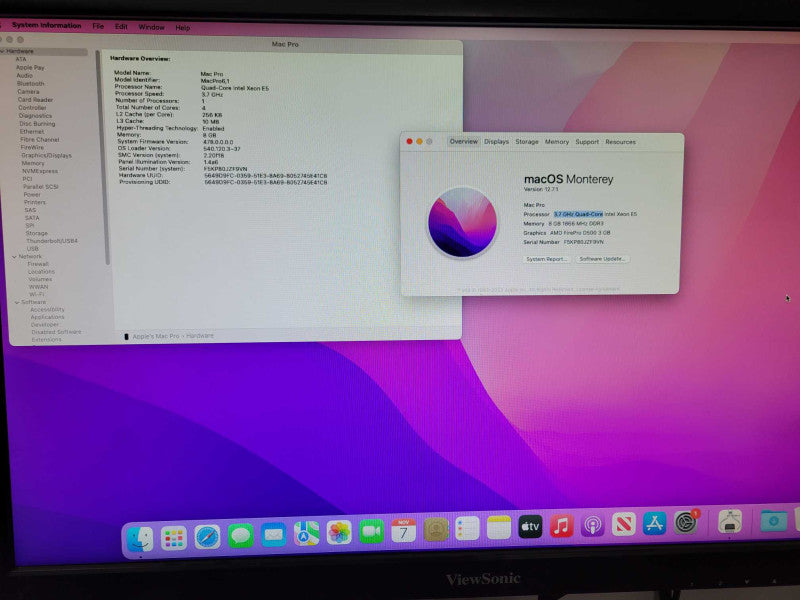Open Downloads folder in the Dock
This screenshot has height=600, width=800.
[x=773, y=520]
